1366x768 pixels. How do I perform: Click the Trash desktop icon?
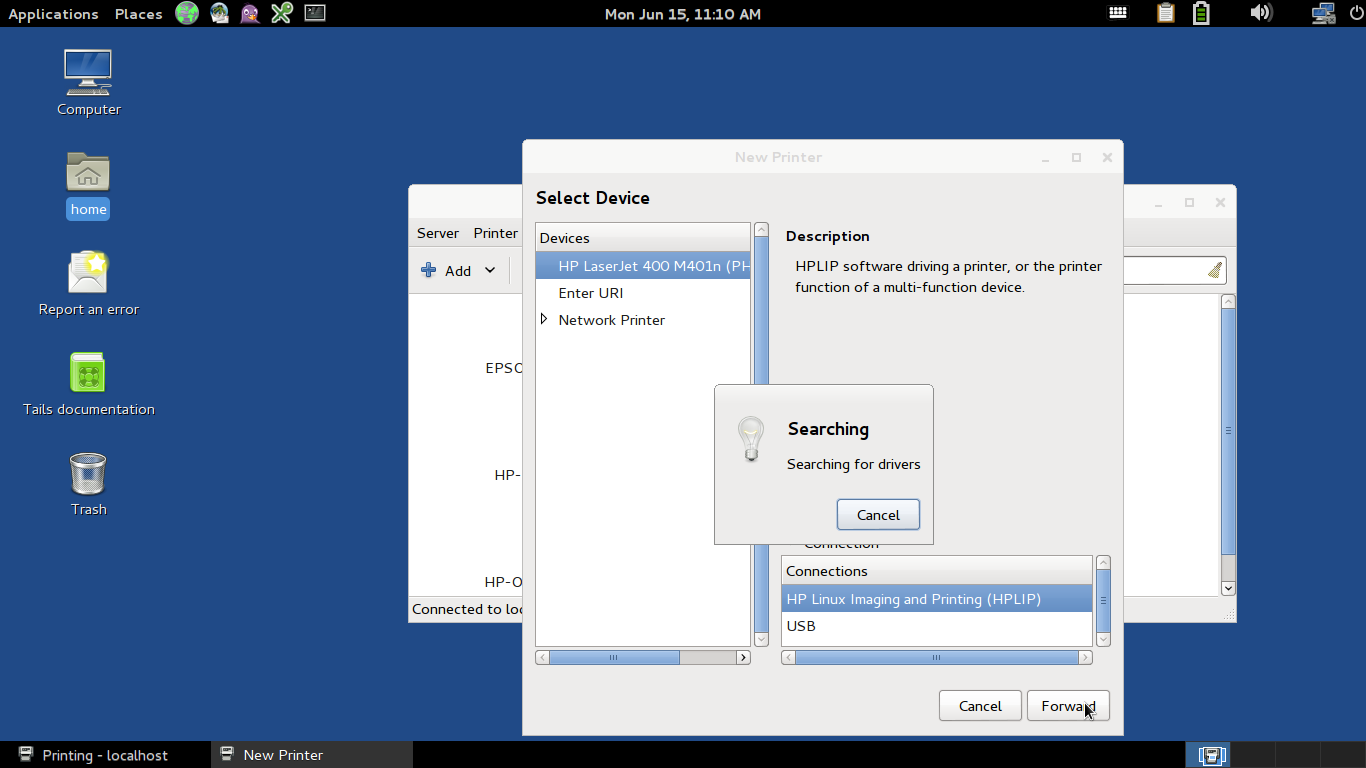click(88, 484)
